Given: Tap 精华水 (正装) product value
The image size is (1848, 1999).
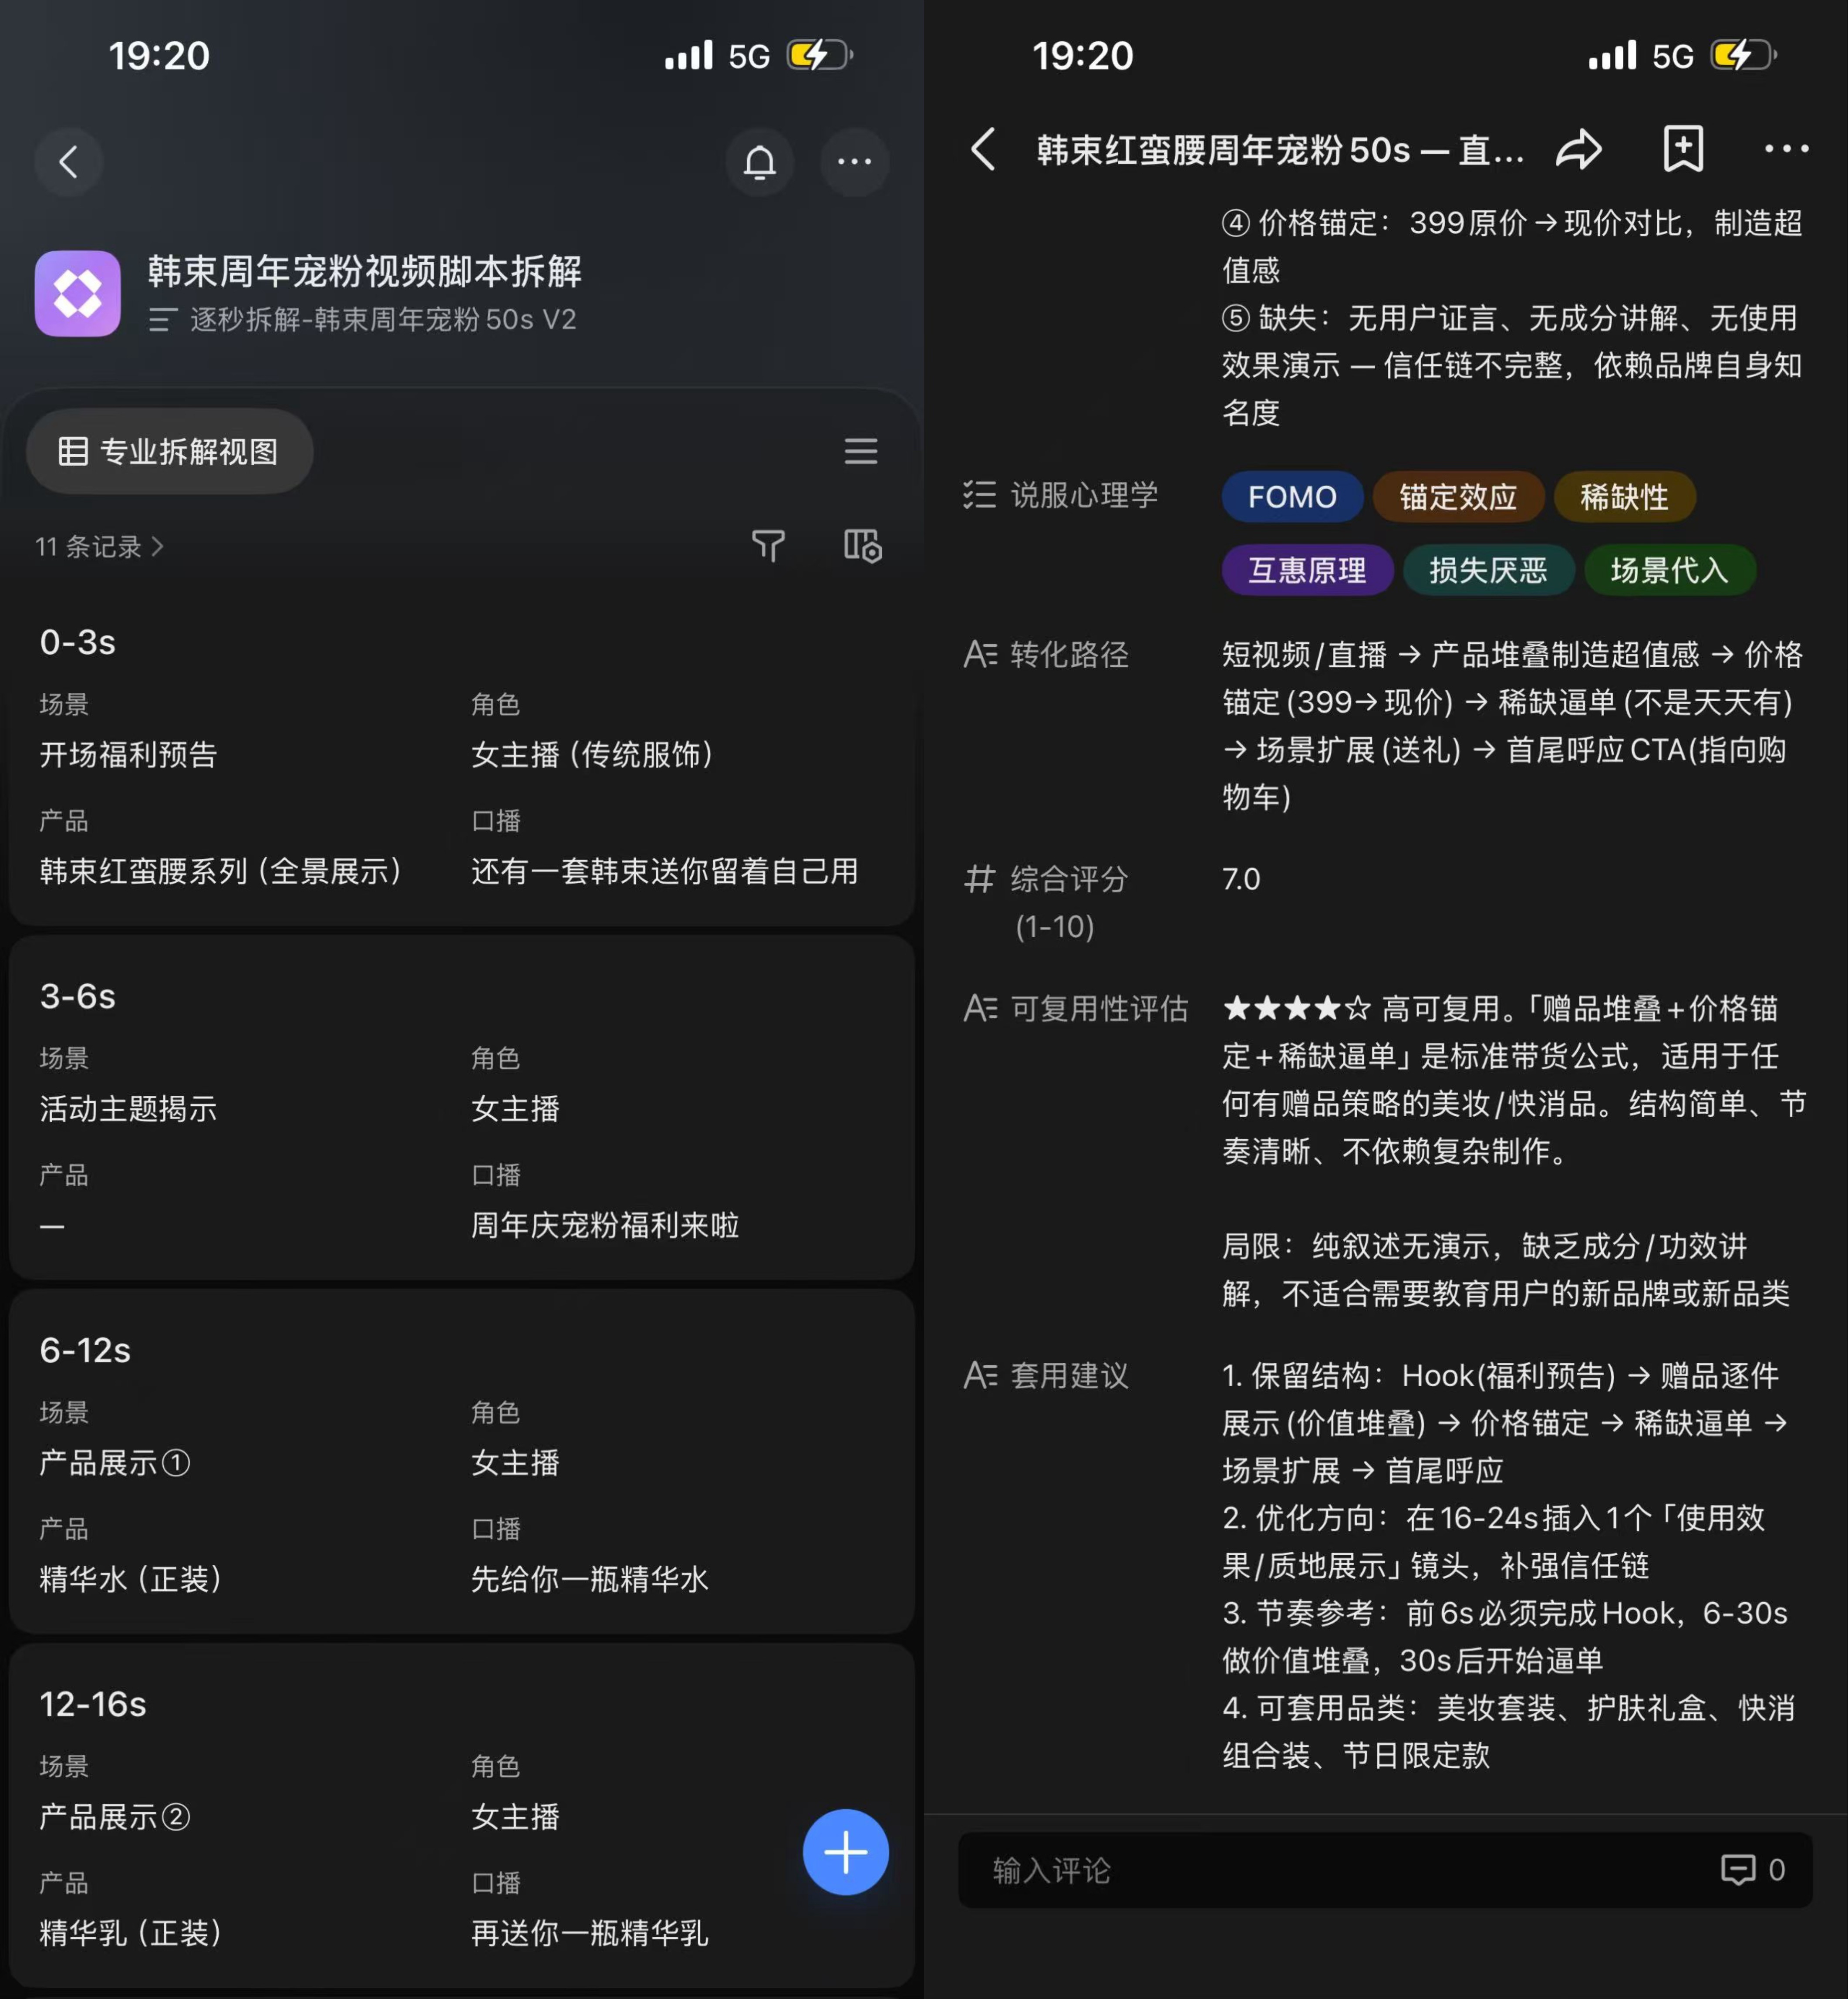Looking at the screenshot, I should pos(130,1579).
